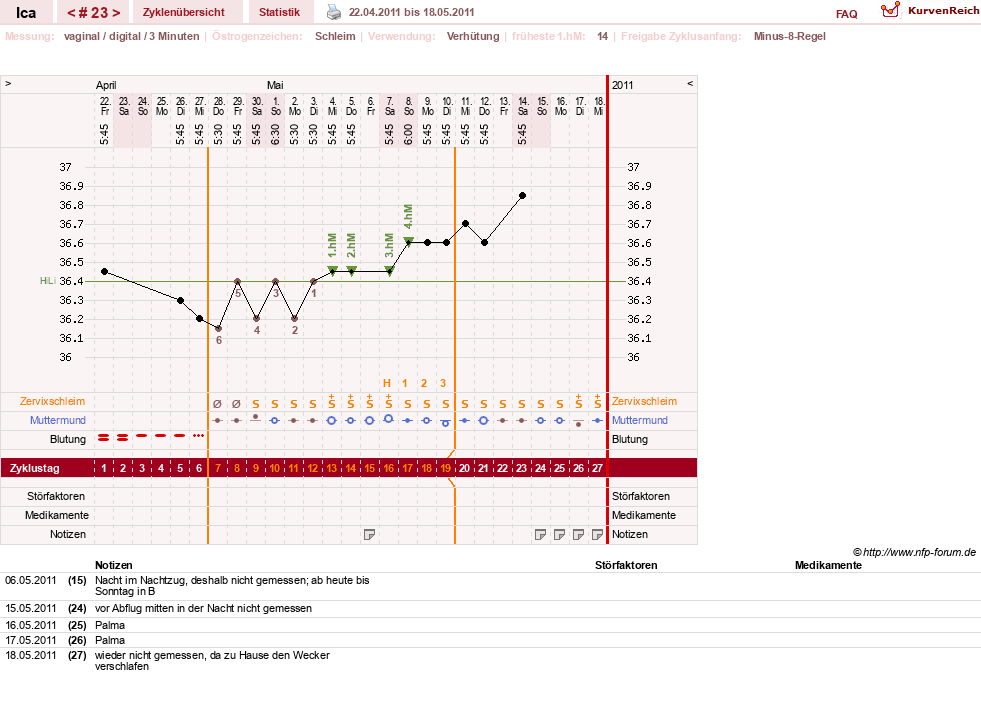981x712 pixels.
Task: Click the mucus peak marker H
Action: point(387,383)
